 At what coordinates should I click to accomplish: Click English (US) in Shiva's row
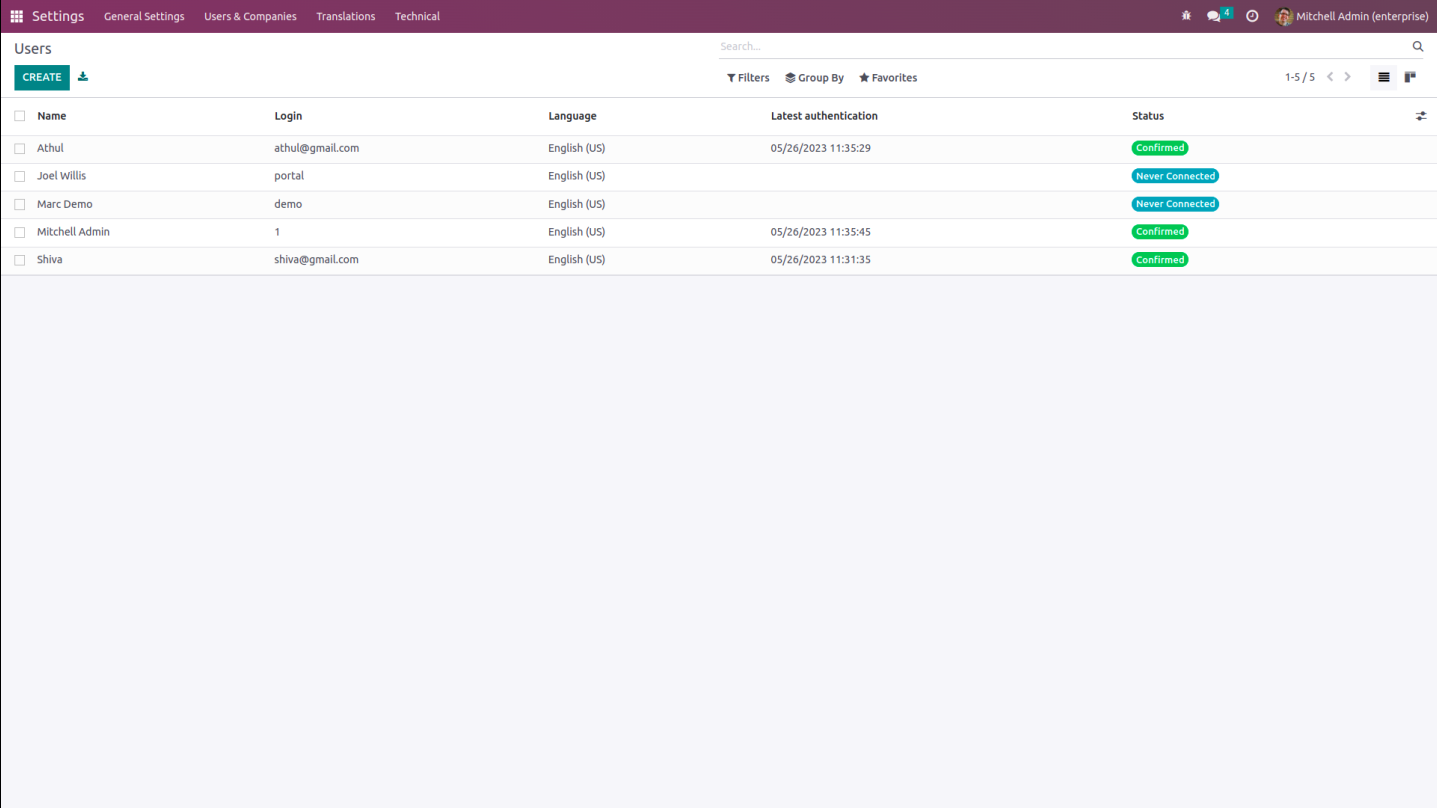[576, 260]
